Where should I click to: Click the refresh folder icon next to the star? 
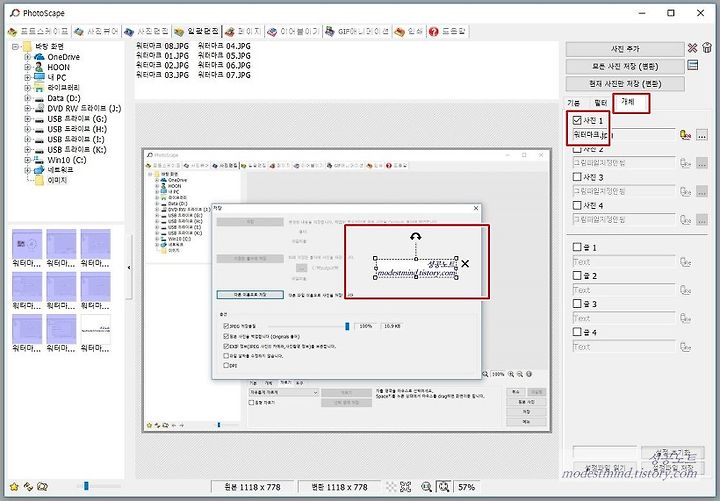click(x=28, y=486)
